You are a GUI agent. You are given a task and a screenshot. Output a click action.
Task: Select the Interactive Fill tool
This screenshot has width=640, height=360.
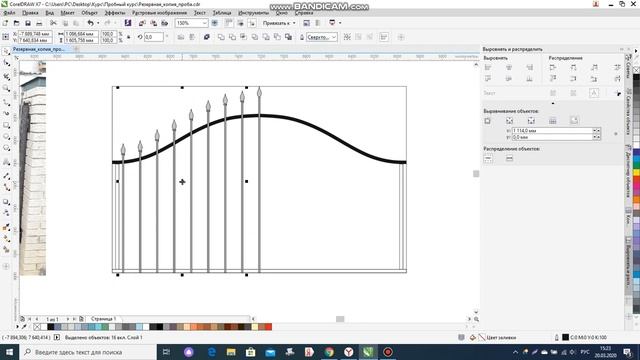pos(6,239)
